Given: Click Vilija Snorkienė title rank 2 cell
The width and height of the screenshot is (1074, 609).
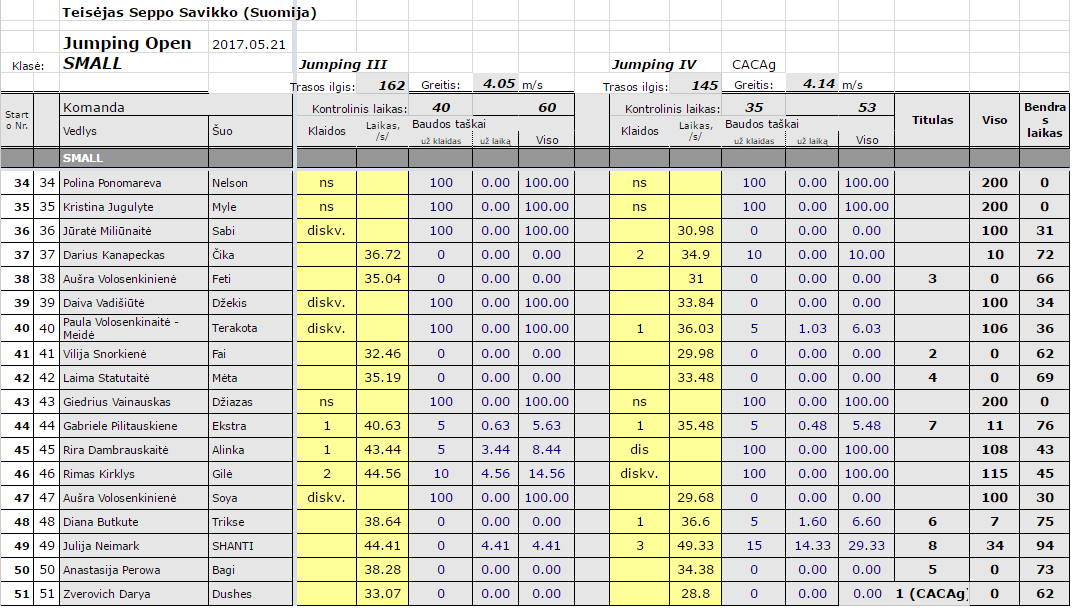Looking at the screenshot, I should tap(932, 353).
